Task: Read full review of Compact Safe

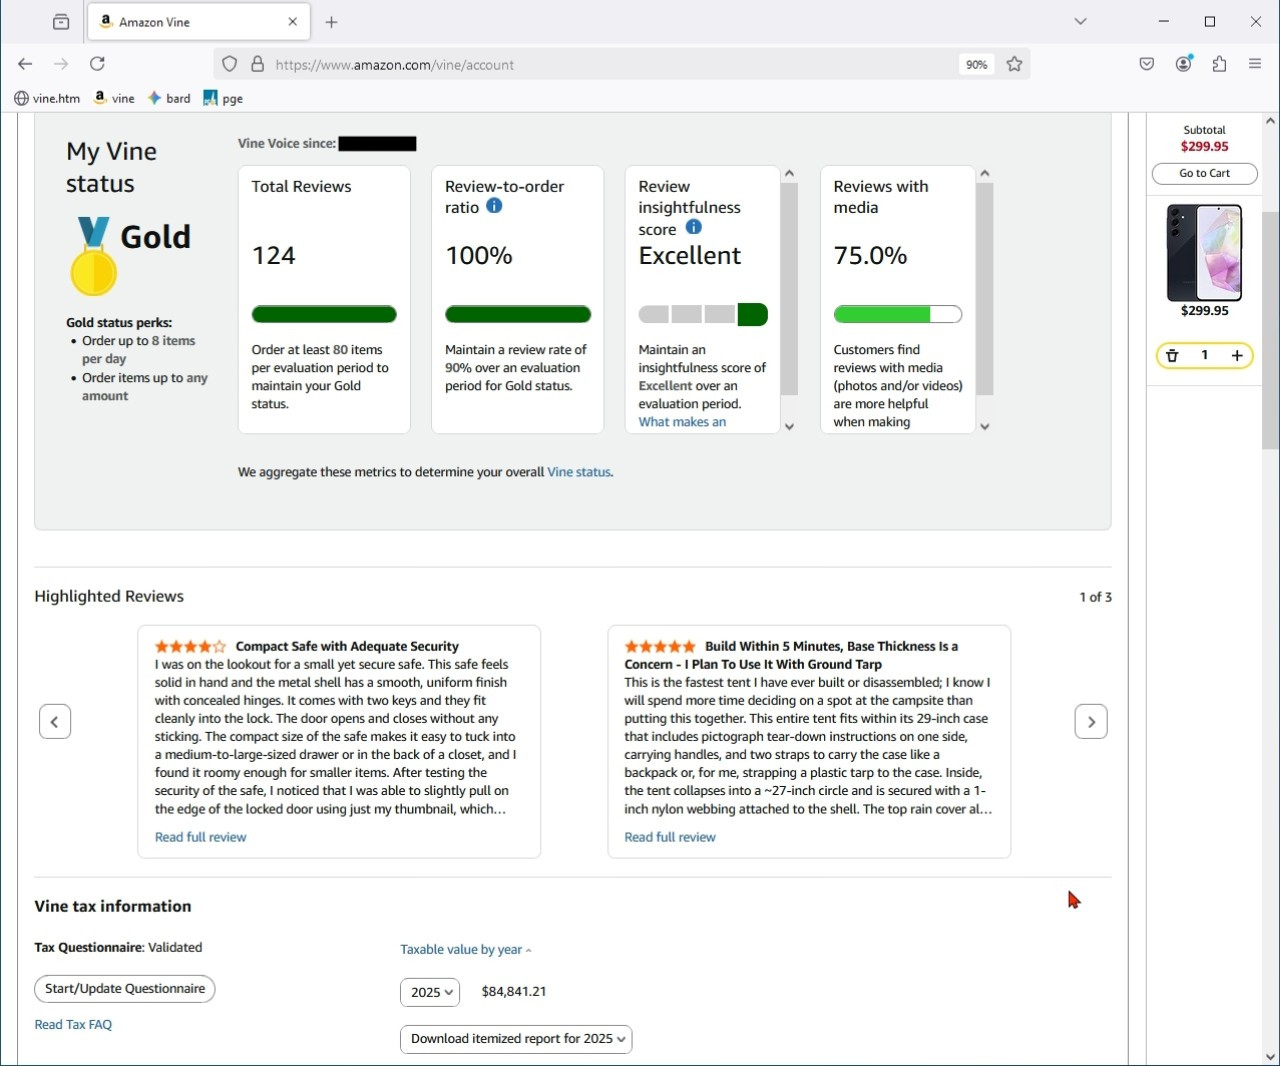Action: (200, 837)
